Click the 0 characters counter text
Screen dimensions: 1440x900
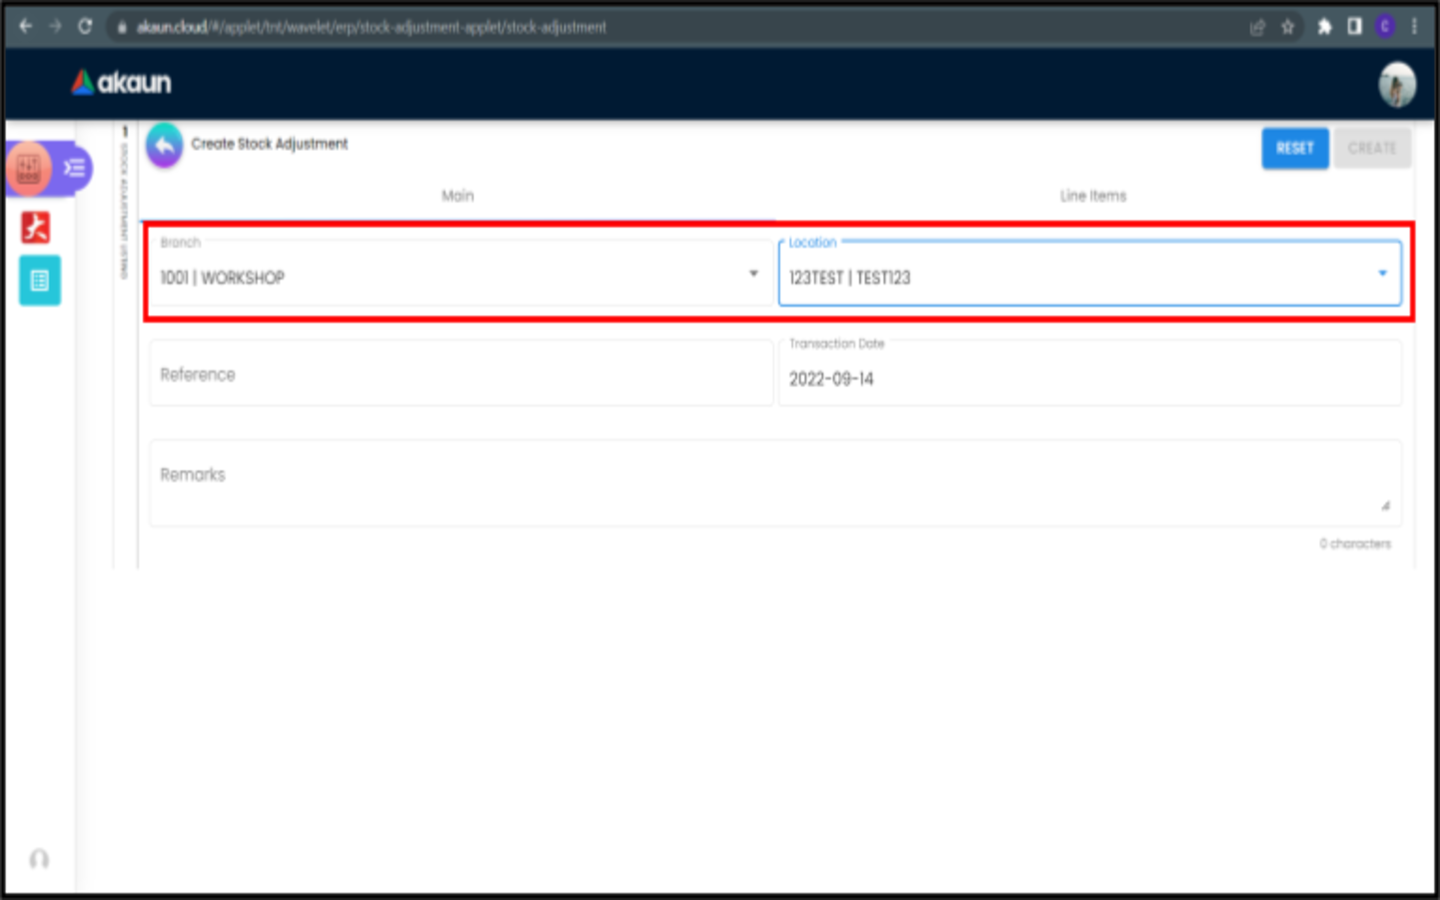tap(1355, 544)
